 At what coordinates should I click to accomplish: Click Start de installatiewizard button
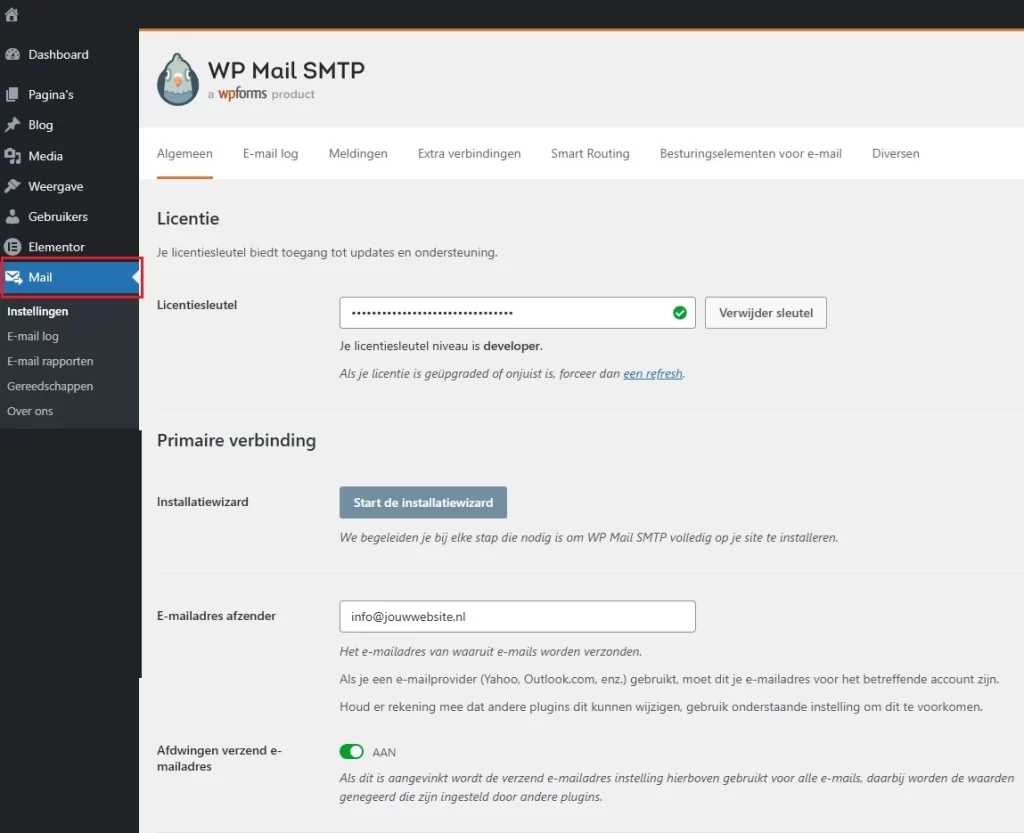click(x=423, y=503)
